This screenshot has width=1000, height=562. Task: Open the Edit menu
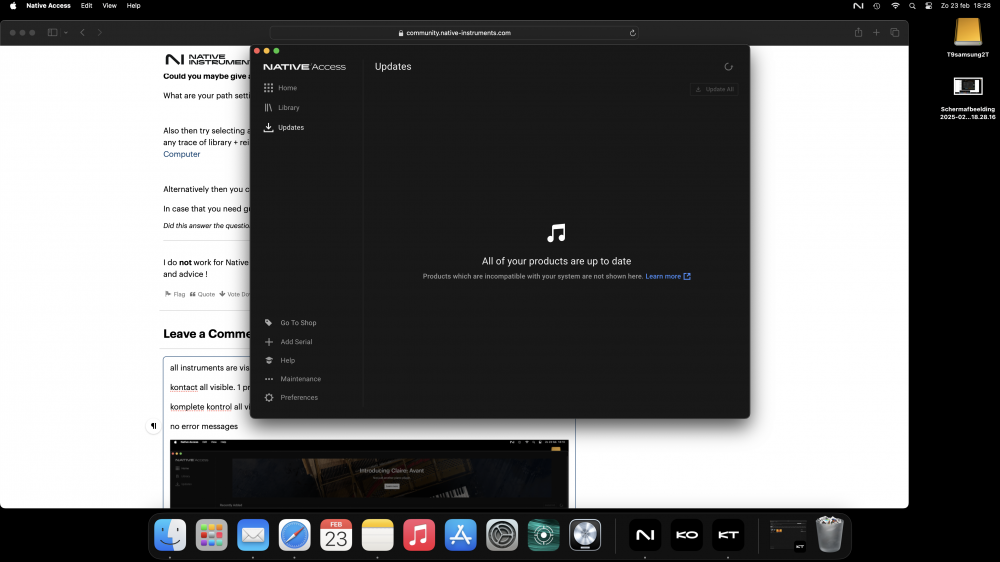tap(86, 6)
